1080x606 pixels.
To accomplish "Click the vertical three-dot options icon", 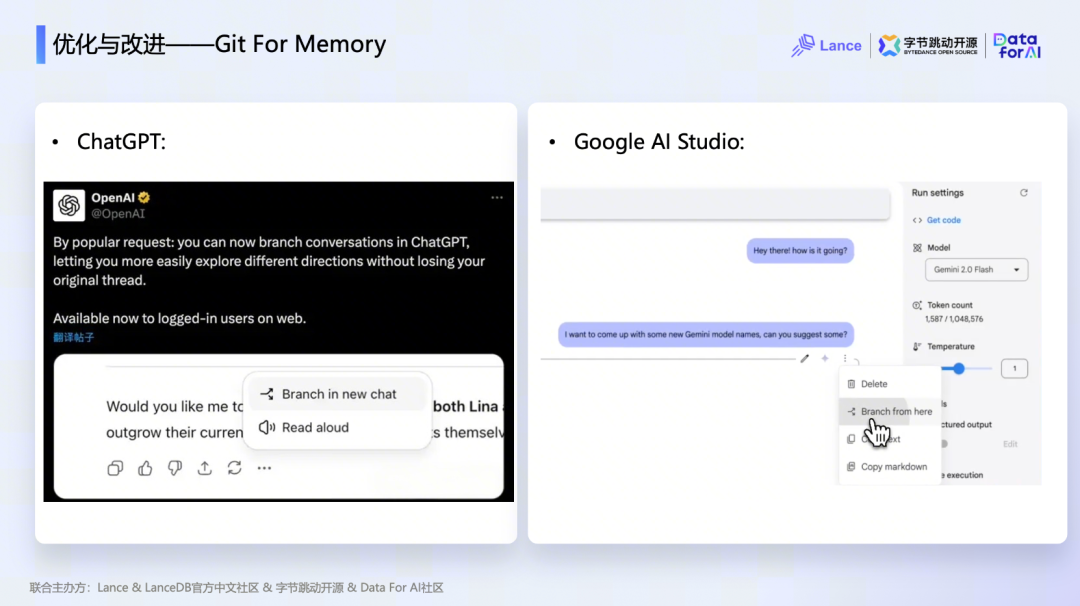I will point(845,358).
